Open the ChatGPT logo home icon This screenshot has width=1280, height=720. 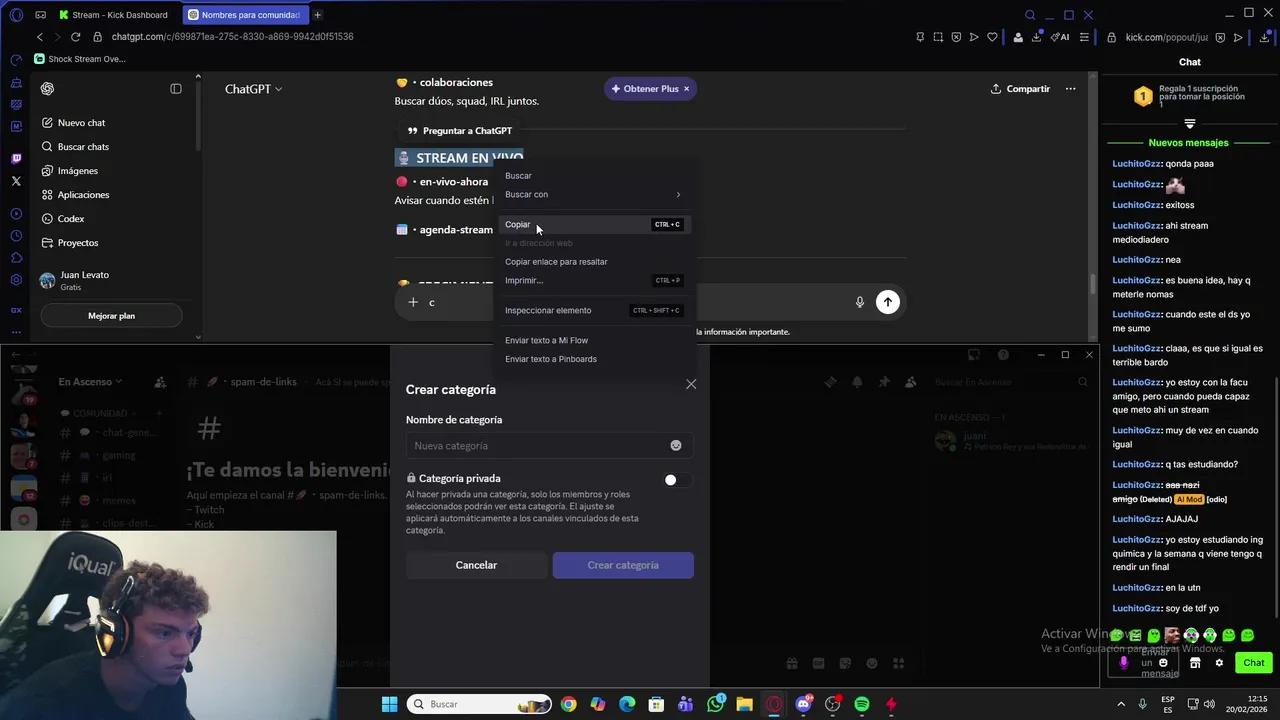click(x=47, y=89)
